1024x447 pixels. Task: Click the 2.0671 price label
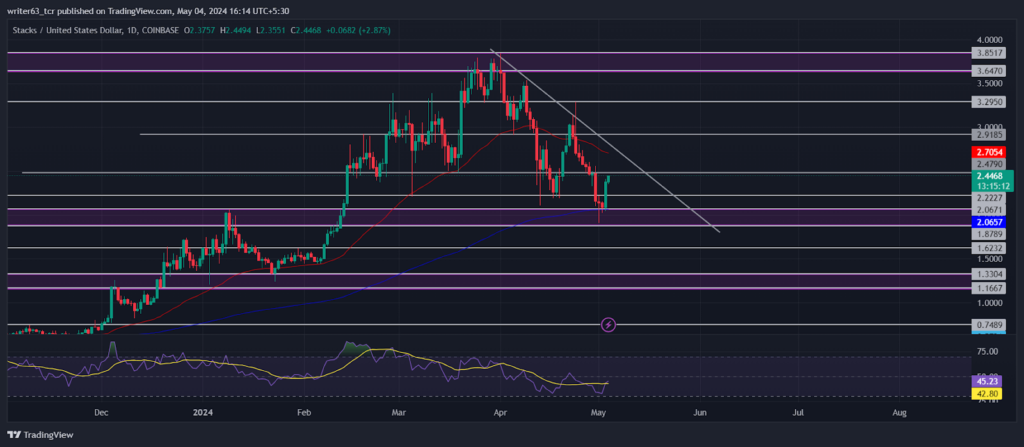click(987, 210)
